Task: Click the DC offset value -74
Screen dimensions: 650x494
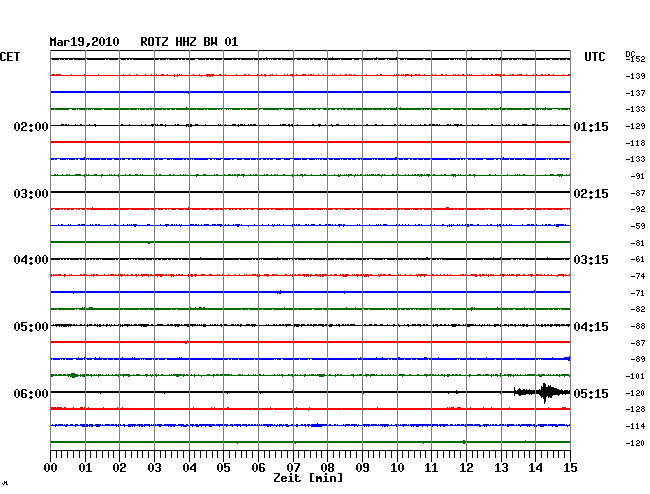Action: [638, 276]
